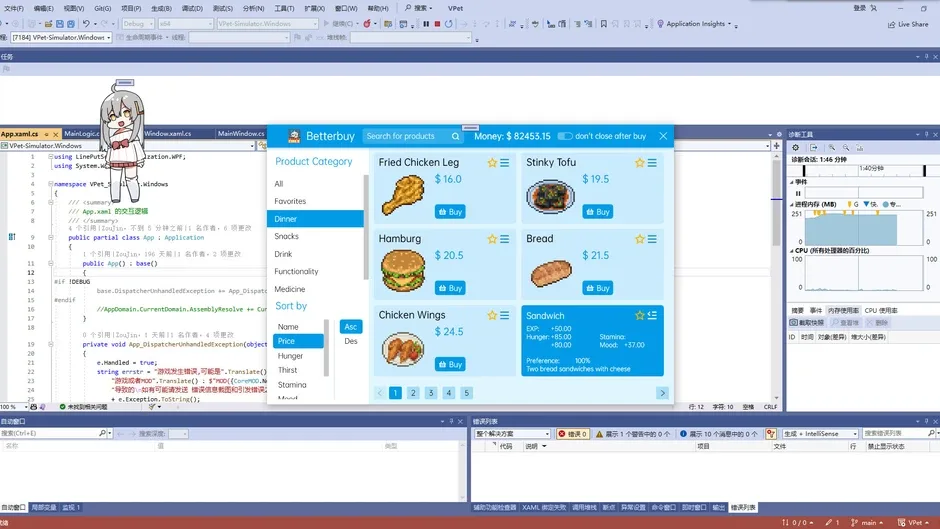Viewport: 940px width, 529px height.
Task: Zoom in on the diagnostics timeline
Action: point(831,148)
